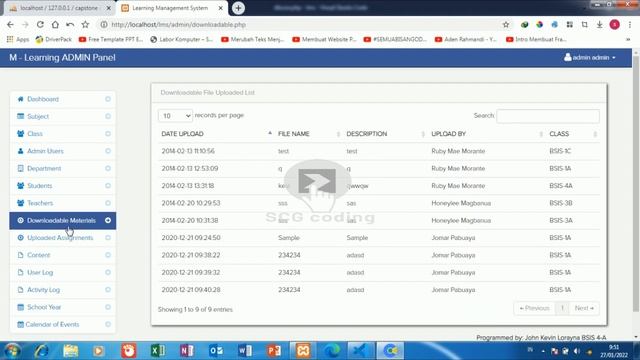
Task: Click the circle arrow icon beside Activity Log
Action: point(108,290)
